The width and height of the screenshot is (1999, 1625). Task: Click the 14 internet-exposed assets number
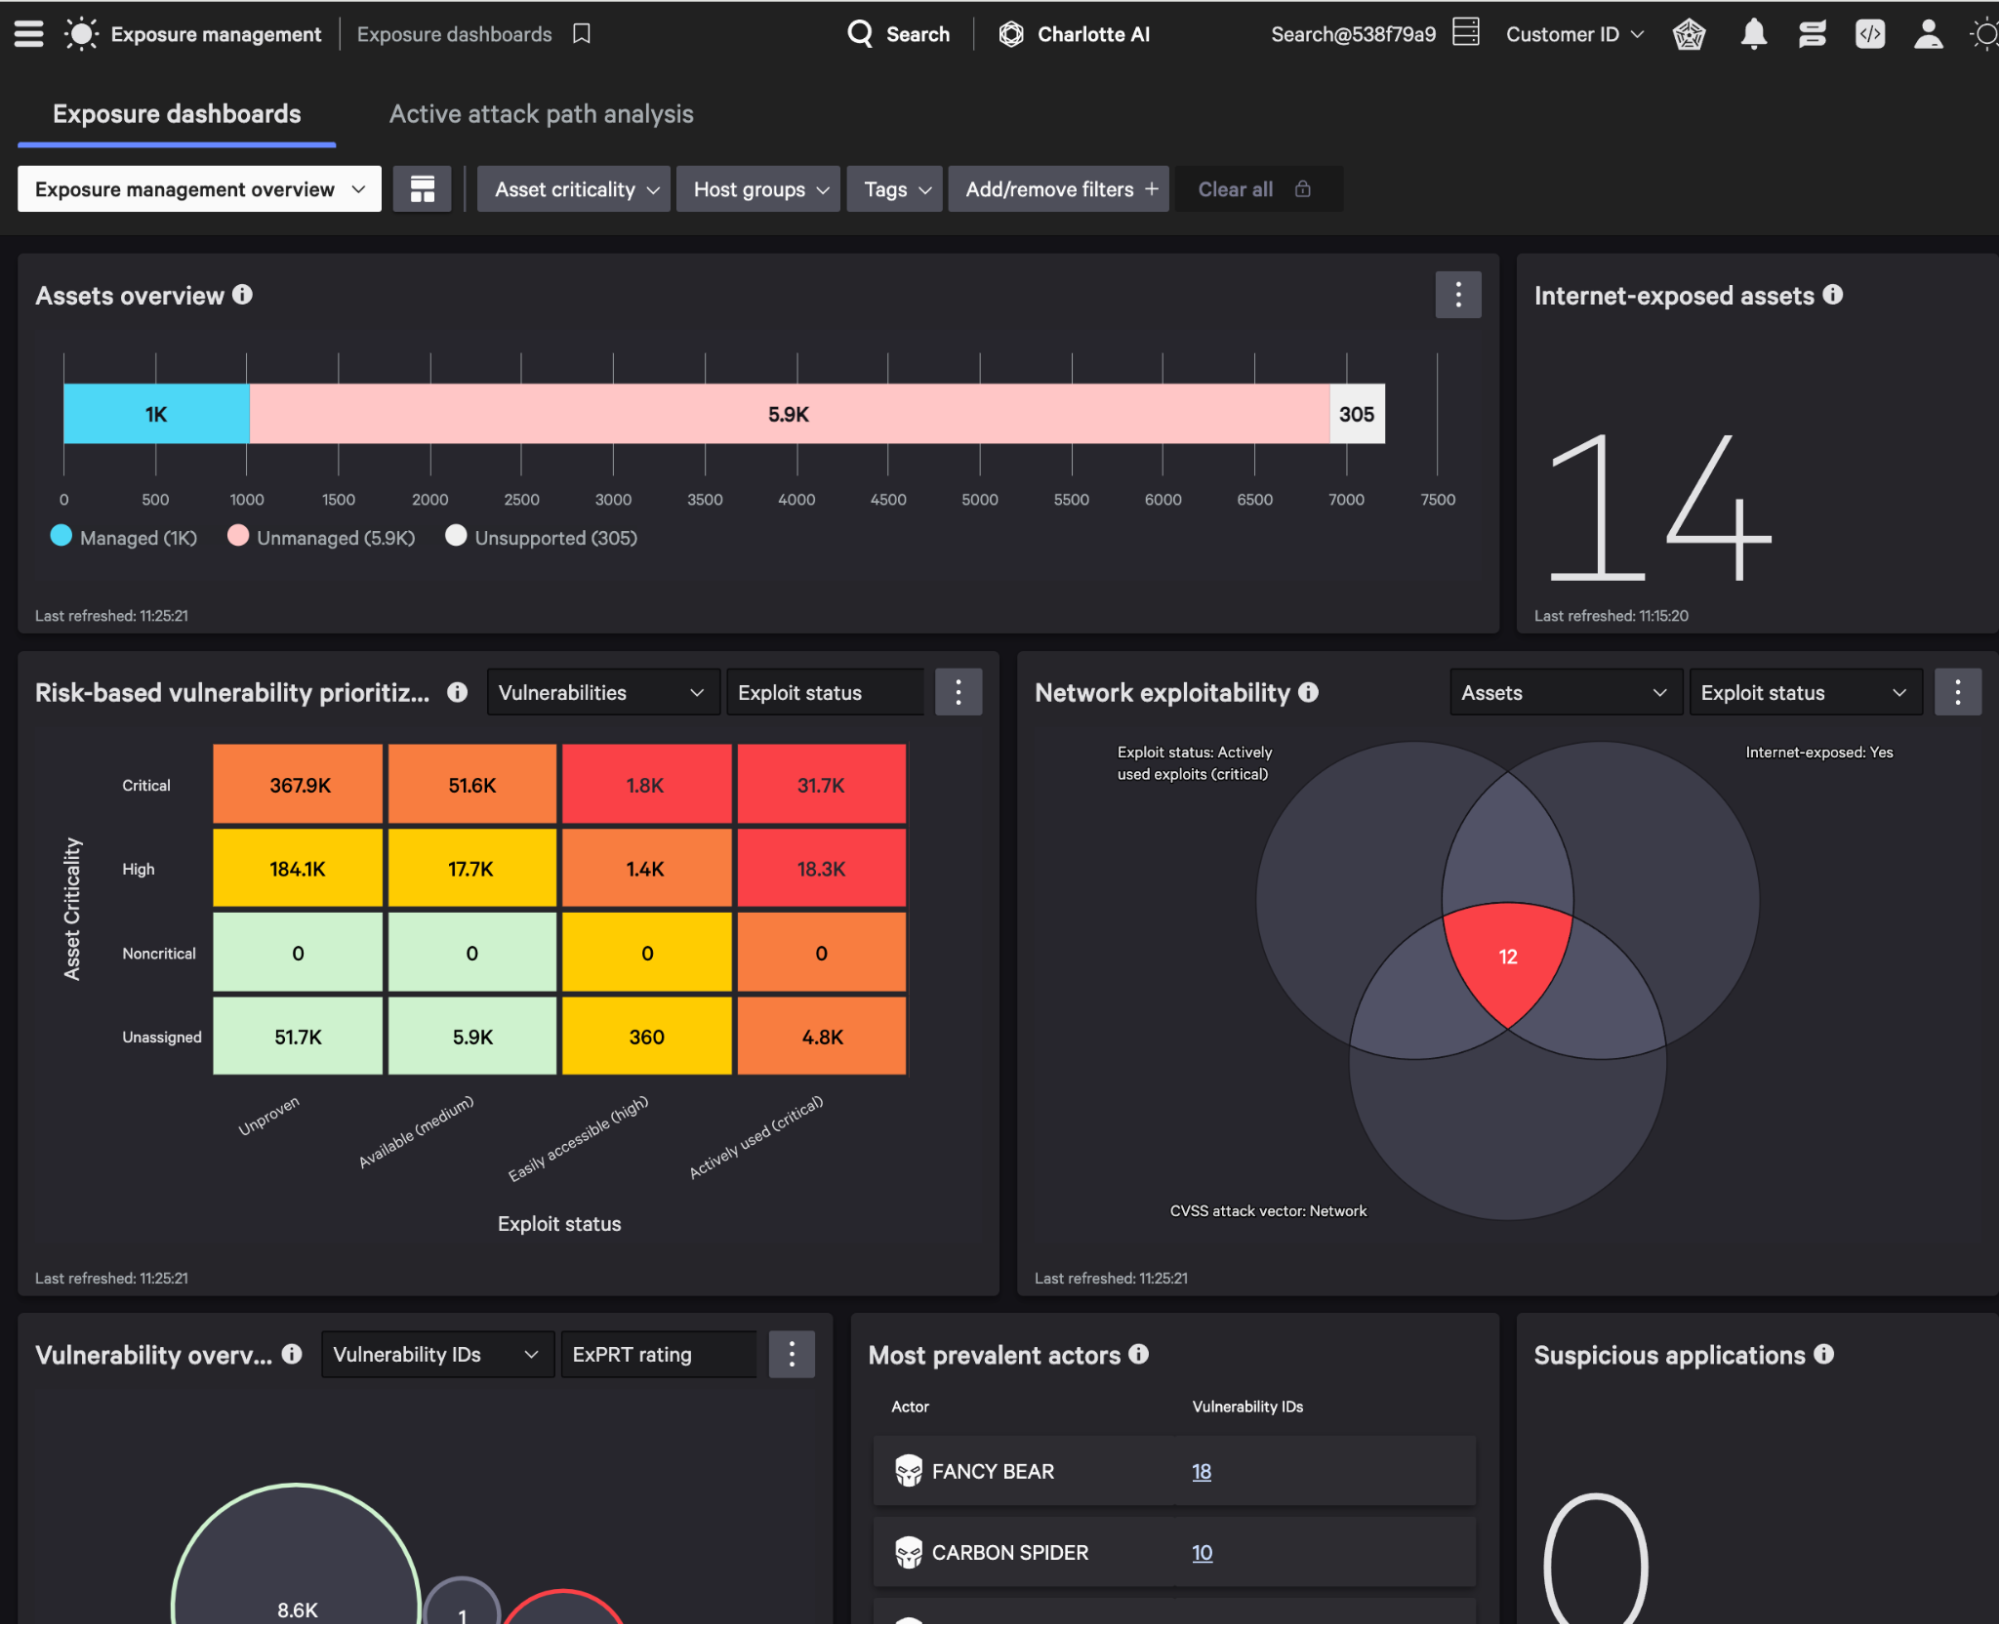point(1660,506)
